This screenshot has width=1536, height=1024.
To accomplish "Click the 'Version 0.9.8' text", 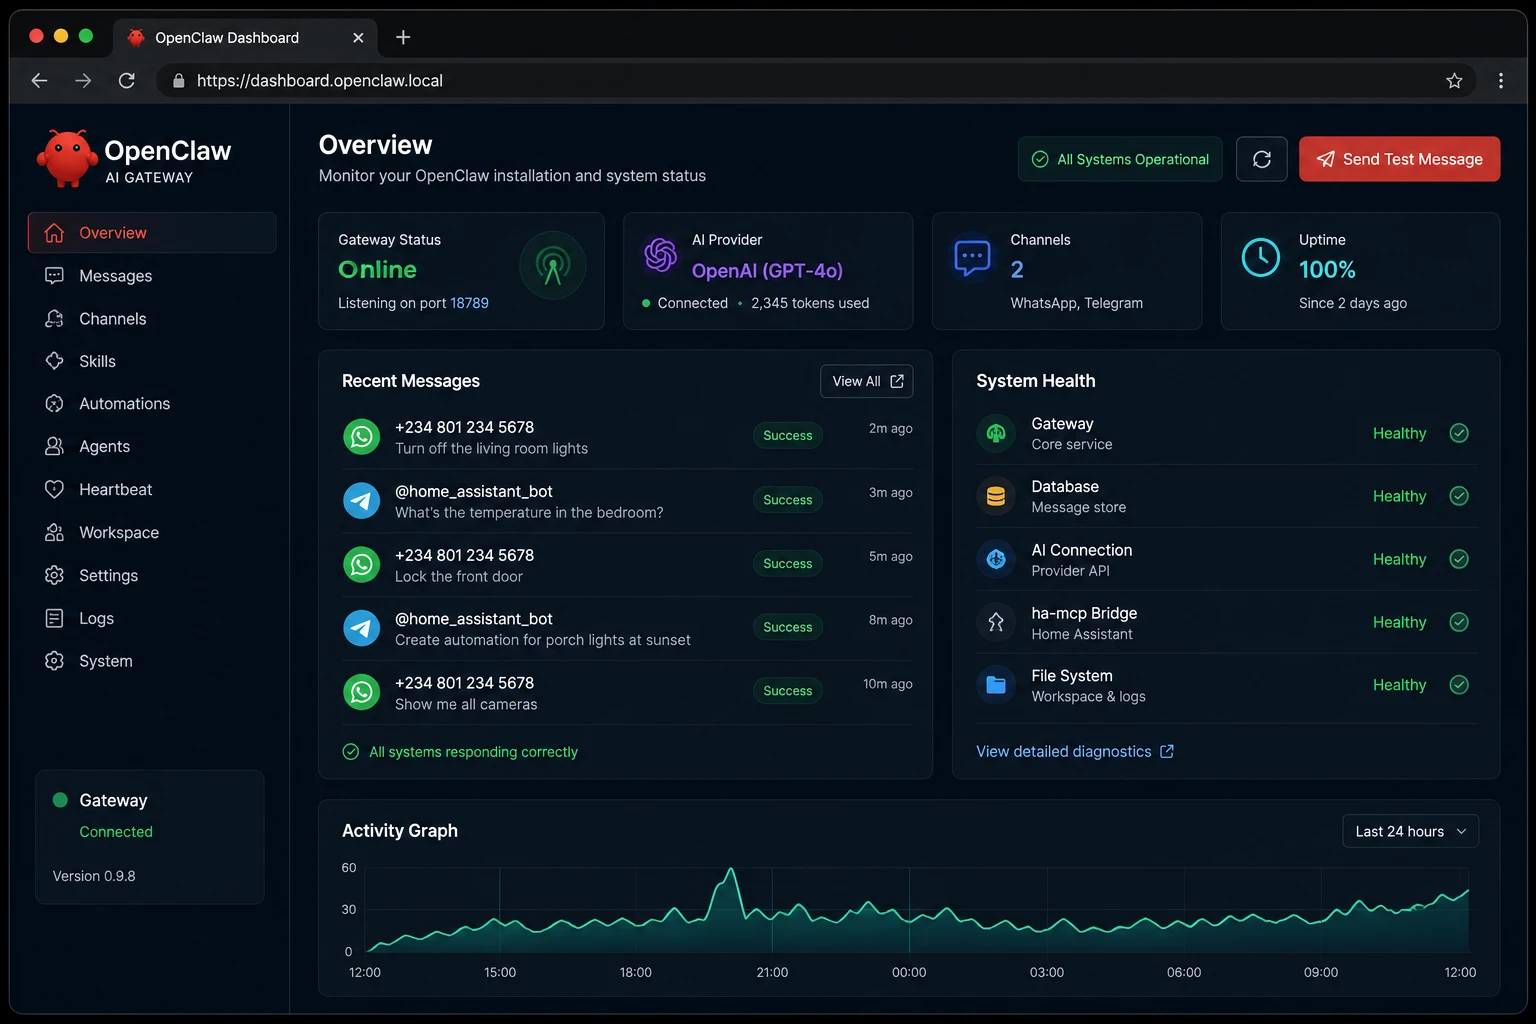I will click(x=94, y=876).
